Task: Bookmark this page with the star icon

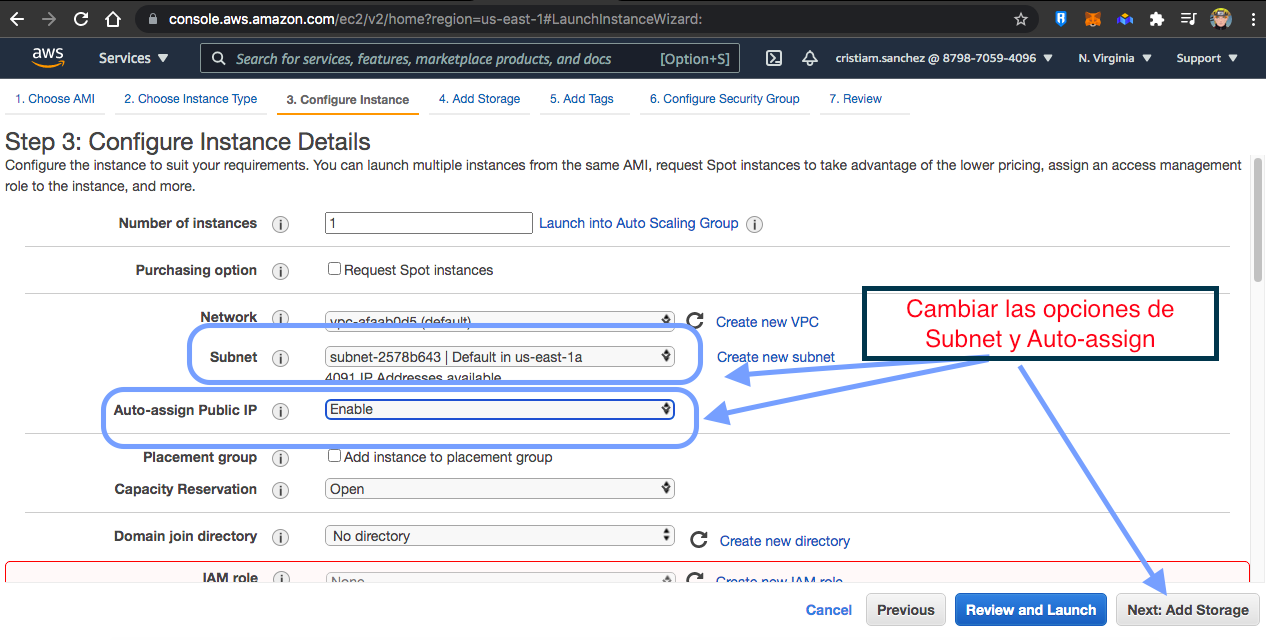Action: pos(1020,19)
